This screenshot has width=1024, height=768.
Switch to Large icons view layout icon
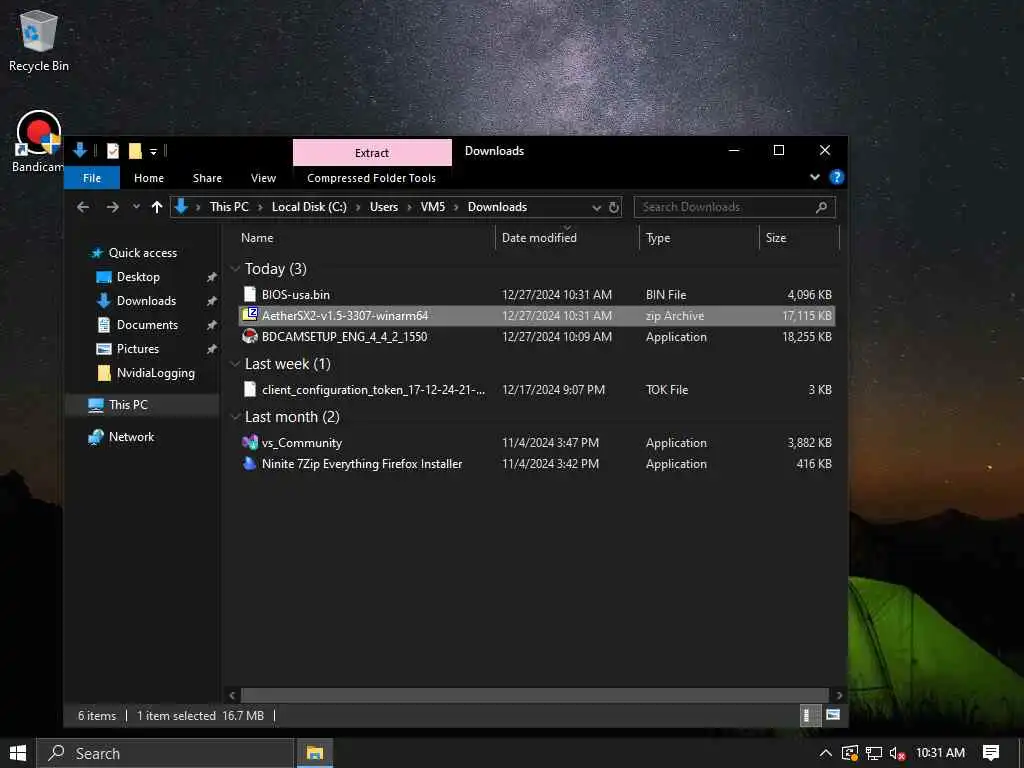tap(833, 715)
